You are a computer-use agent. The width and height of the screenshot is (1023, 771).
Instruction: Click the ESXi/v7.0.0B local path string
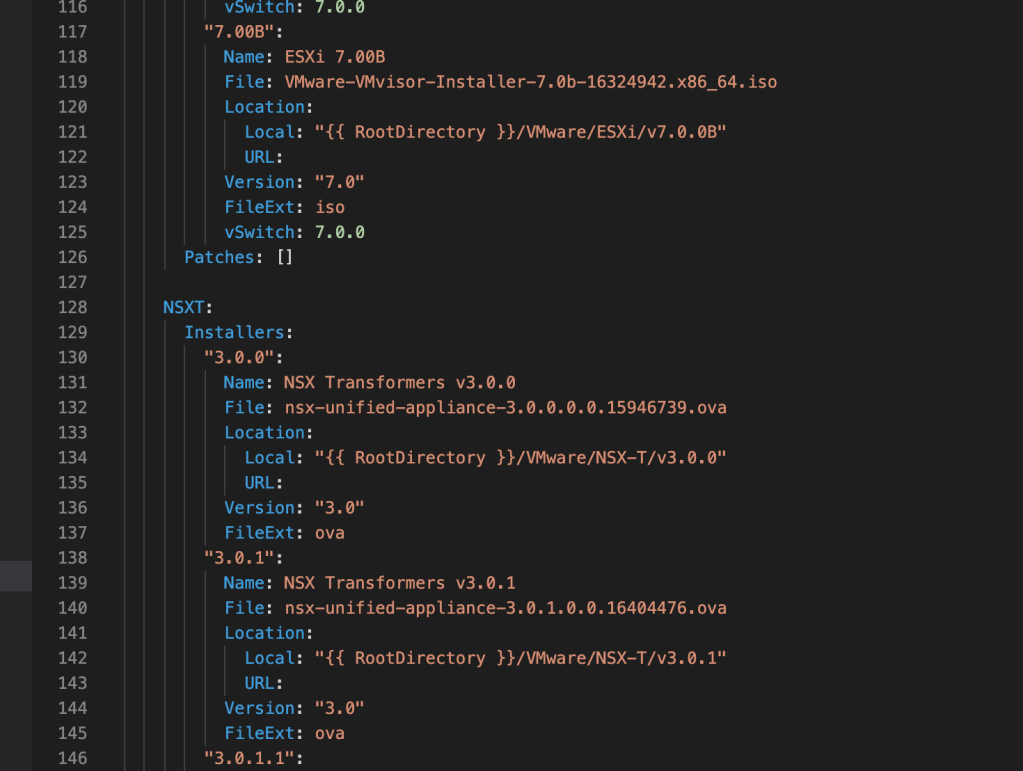518,132
